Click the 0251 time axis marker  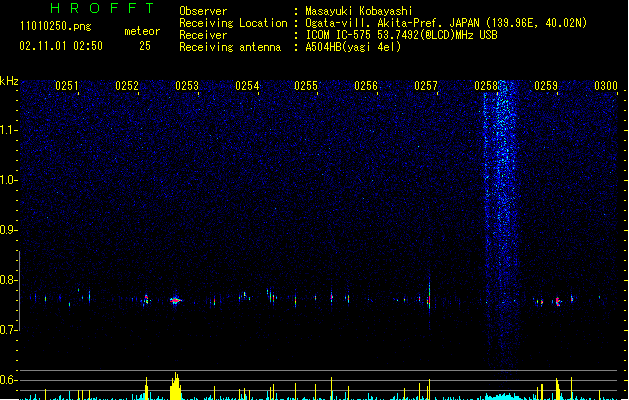(x=67, y=86)
